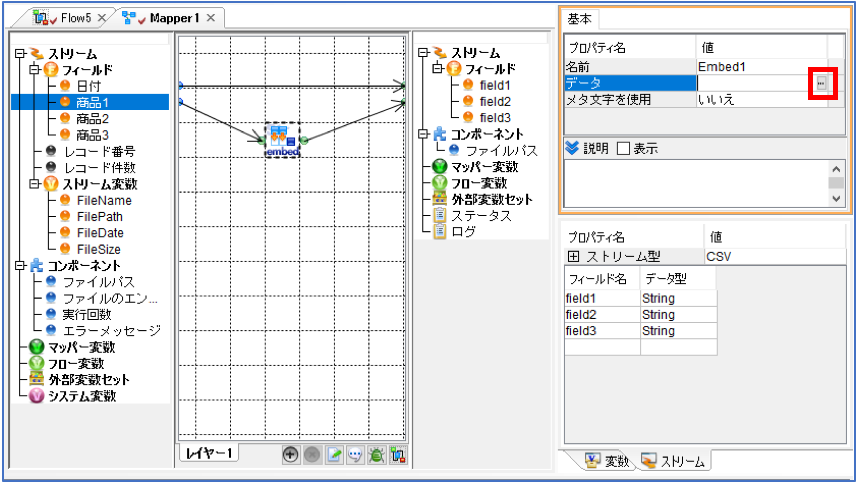Collapse the input コンポーネント node
The image size is (858, 482).
[20, 265]
